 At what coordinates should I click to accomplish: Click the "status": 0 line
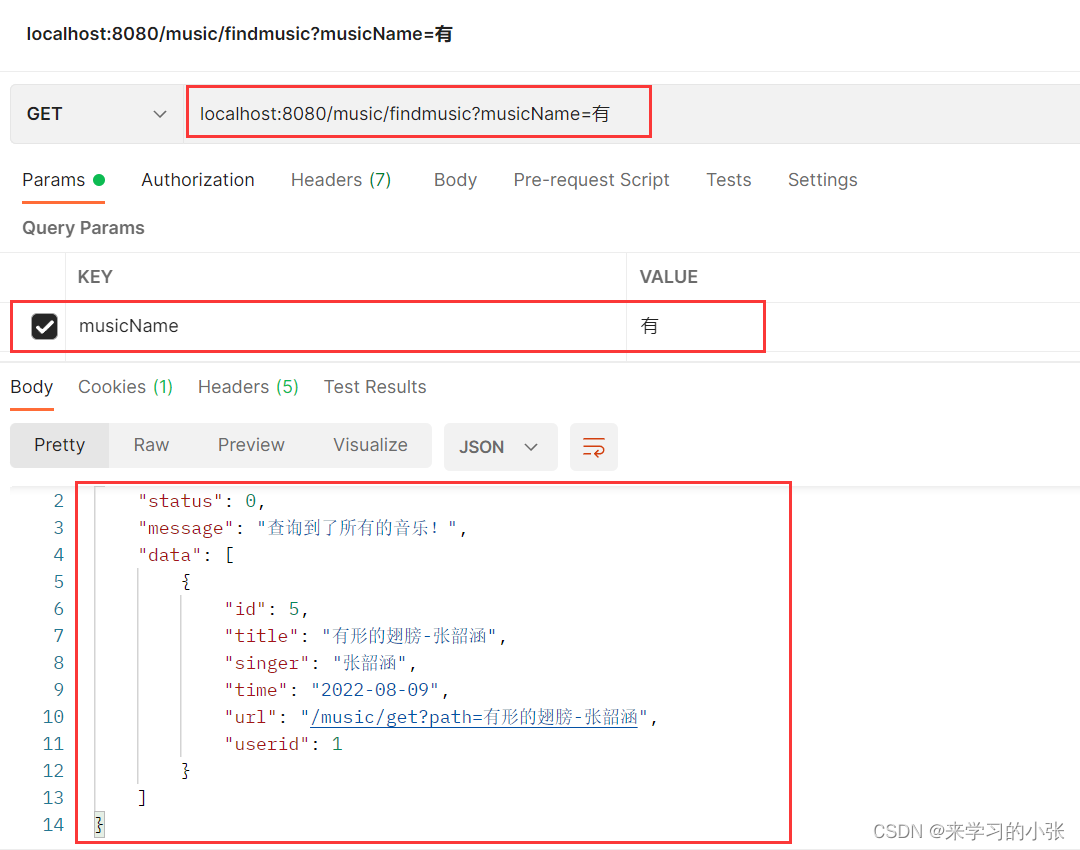[x=202, y=501]
